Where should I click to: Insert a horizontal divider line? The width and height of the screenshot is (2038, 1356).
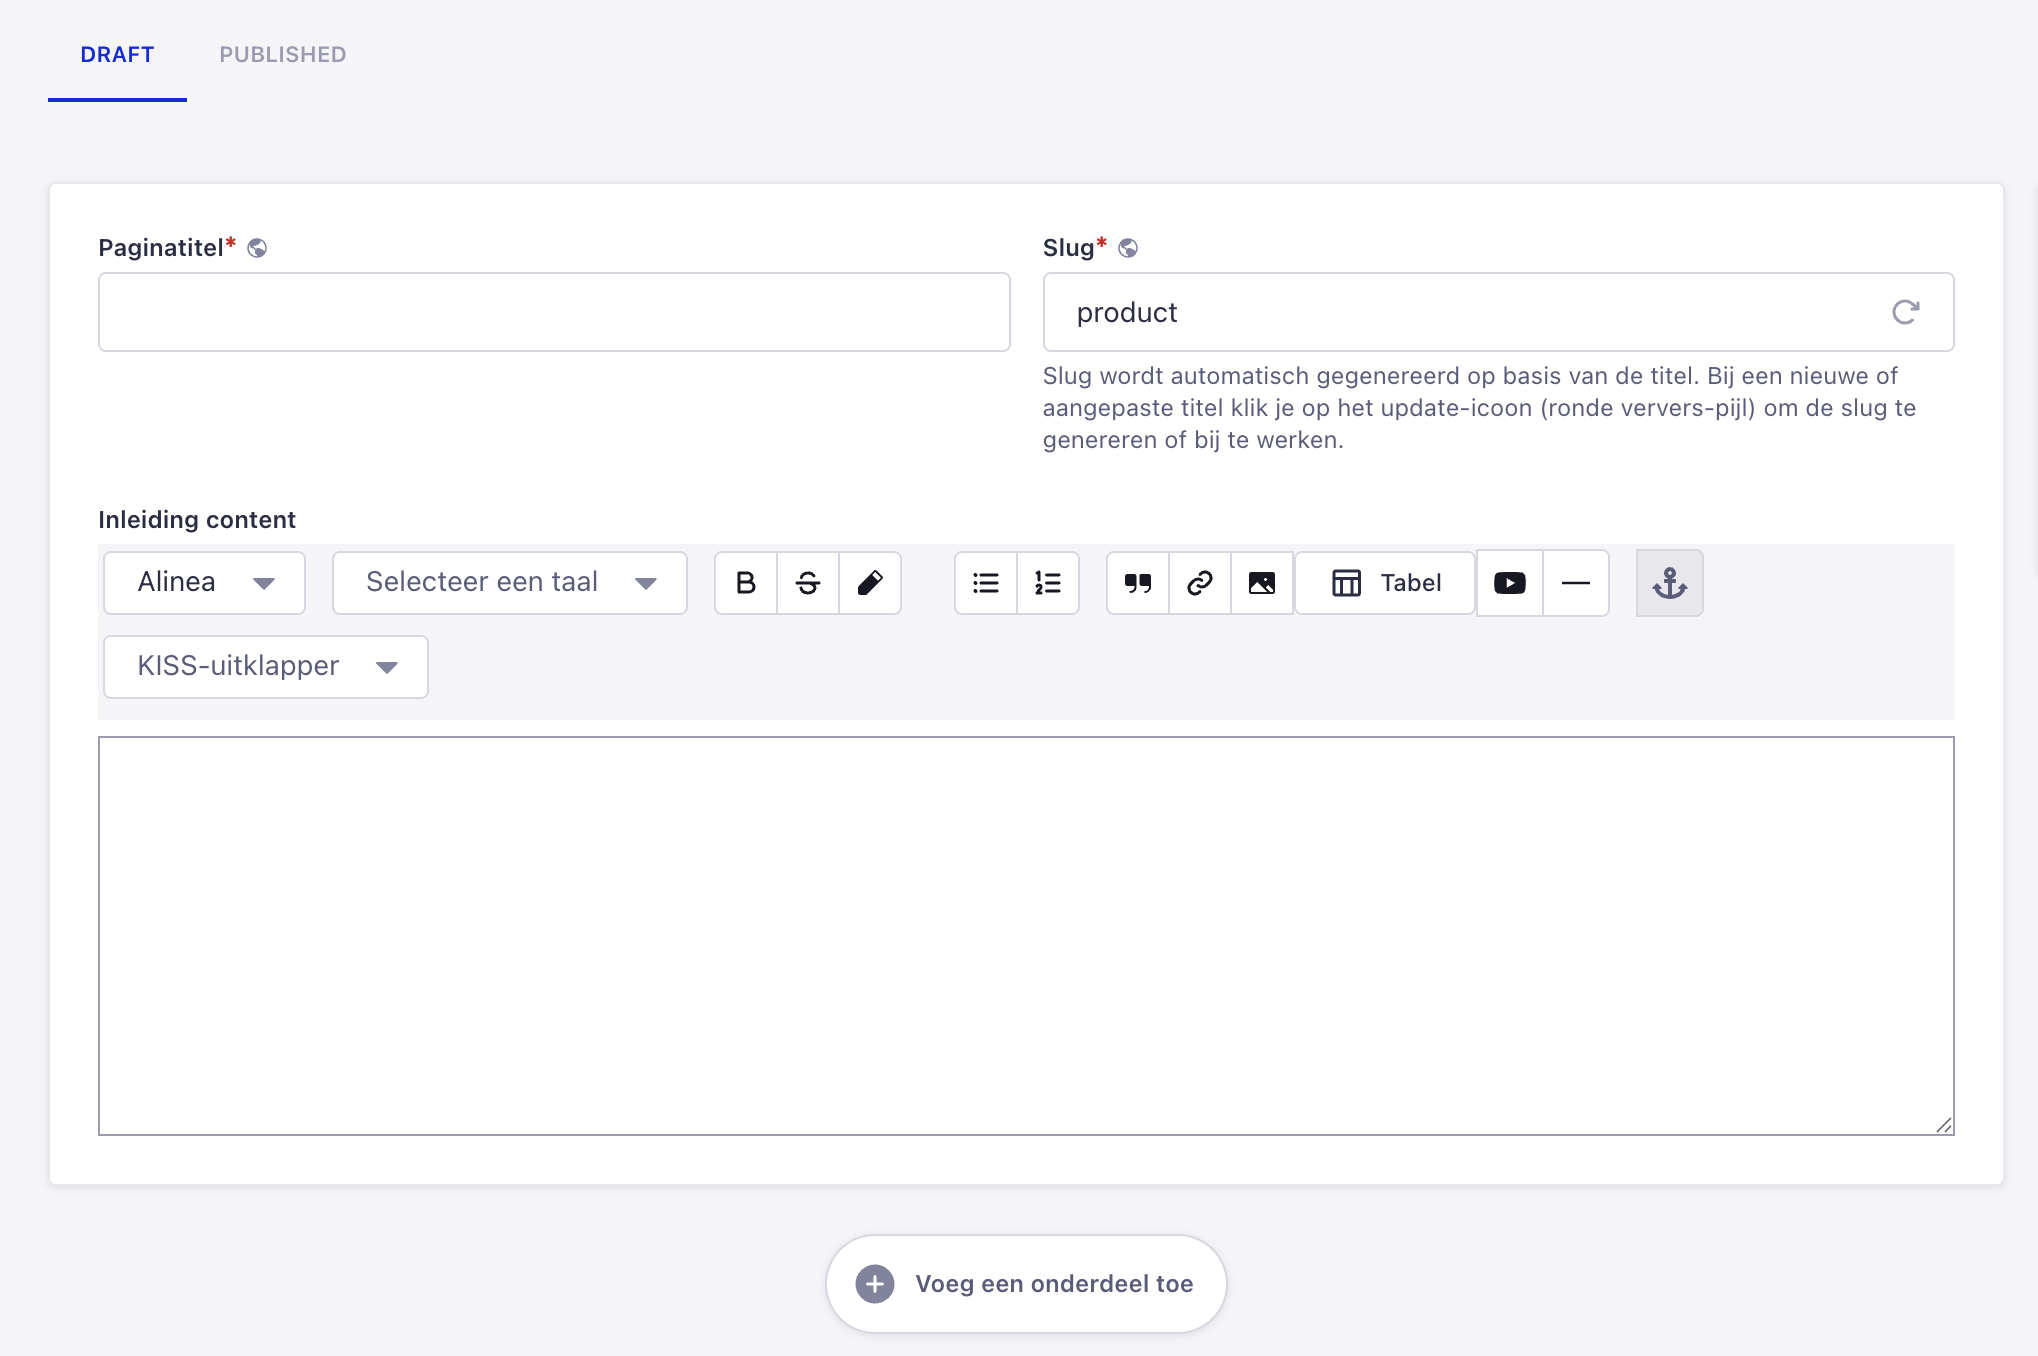point(1576,583)
